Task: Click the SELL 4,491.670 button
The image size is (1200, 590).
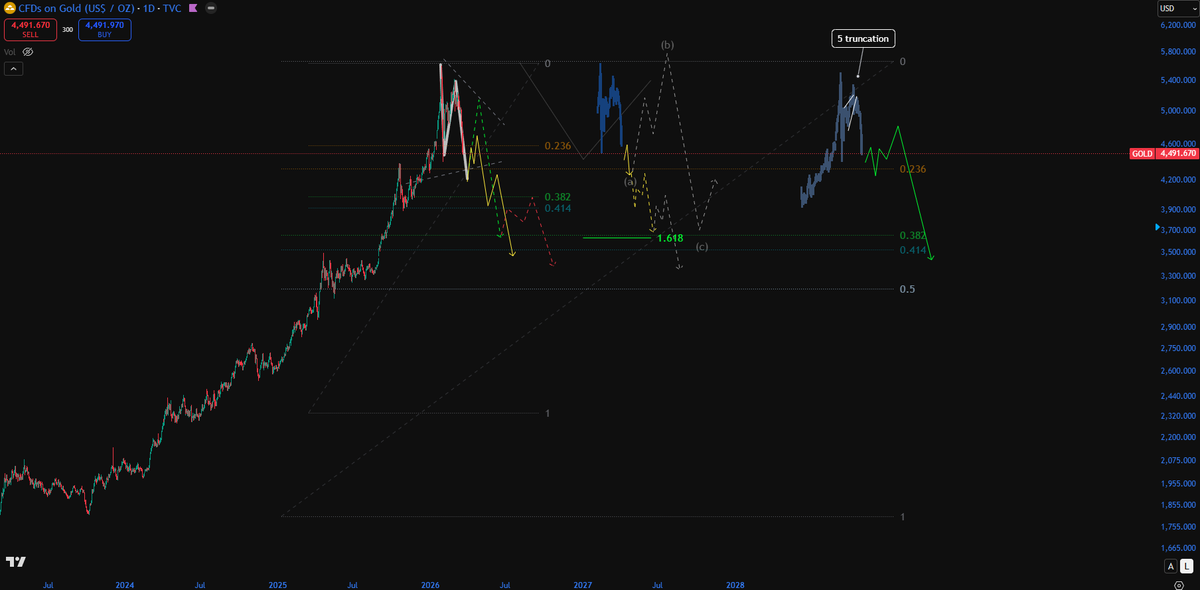Action: pos(30,28)
